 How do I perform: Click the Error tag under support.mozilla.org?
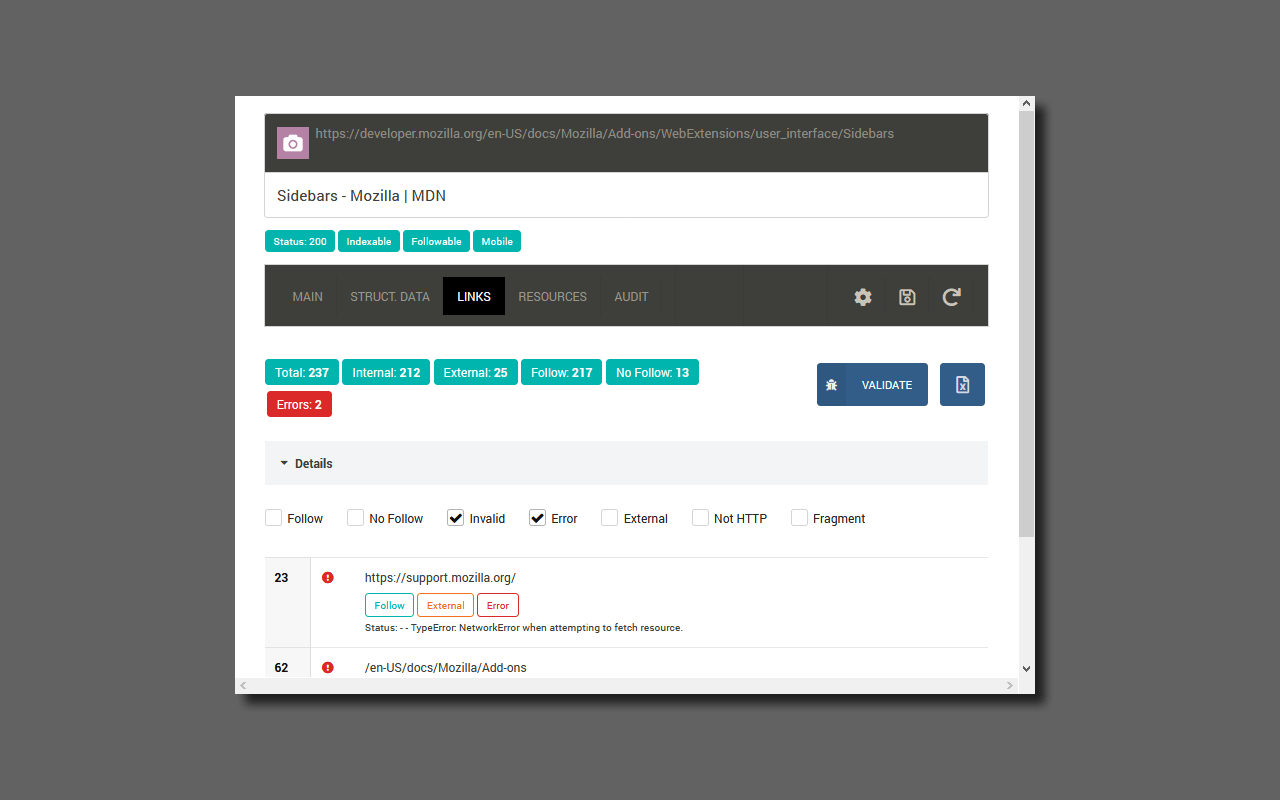498,605
